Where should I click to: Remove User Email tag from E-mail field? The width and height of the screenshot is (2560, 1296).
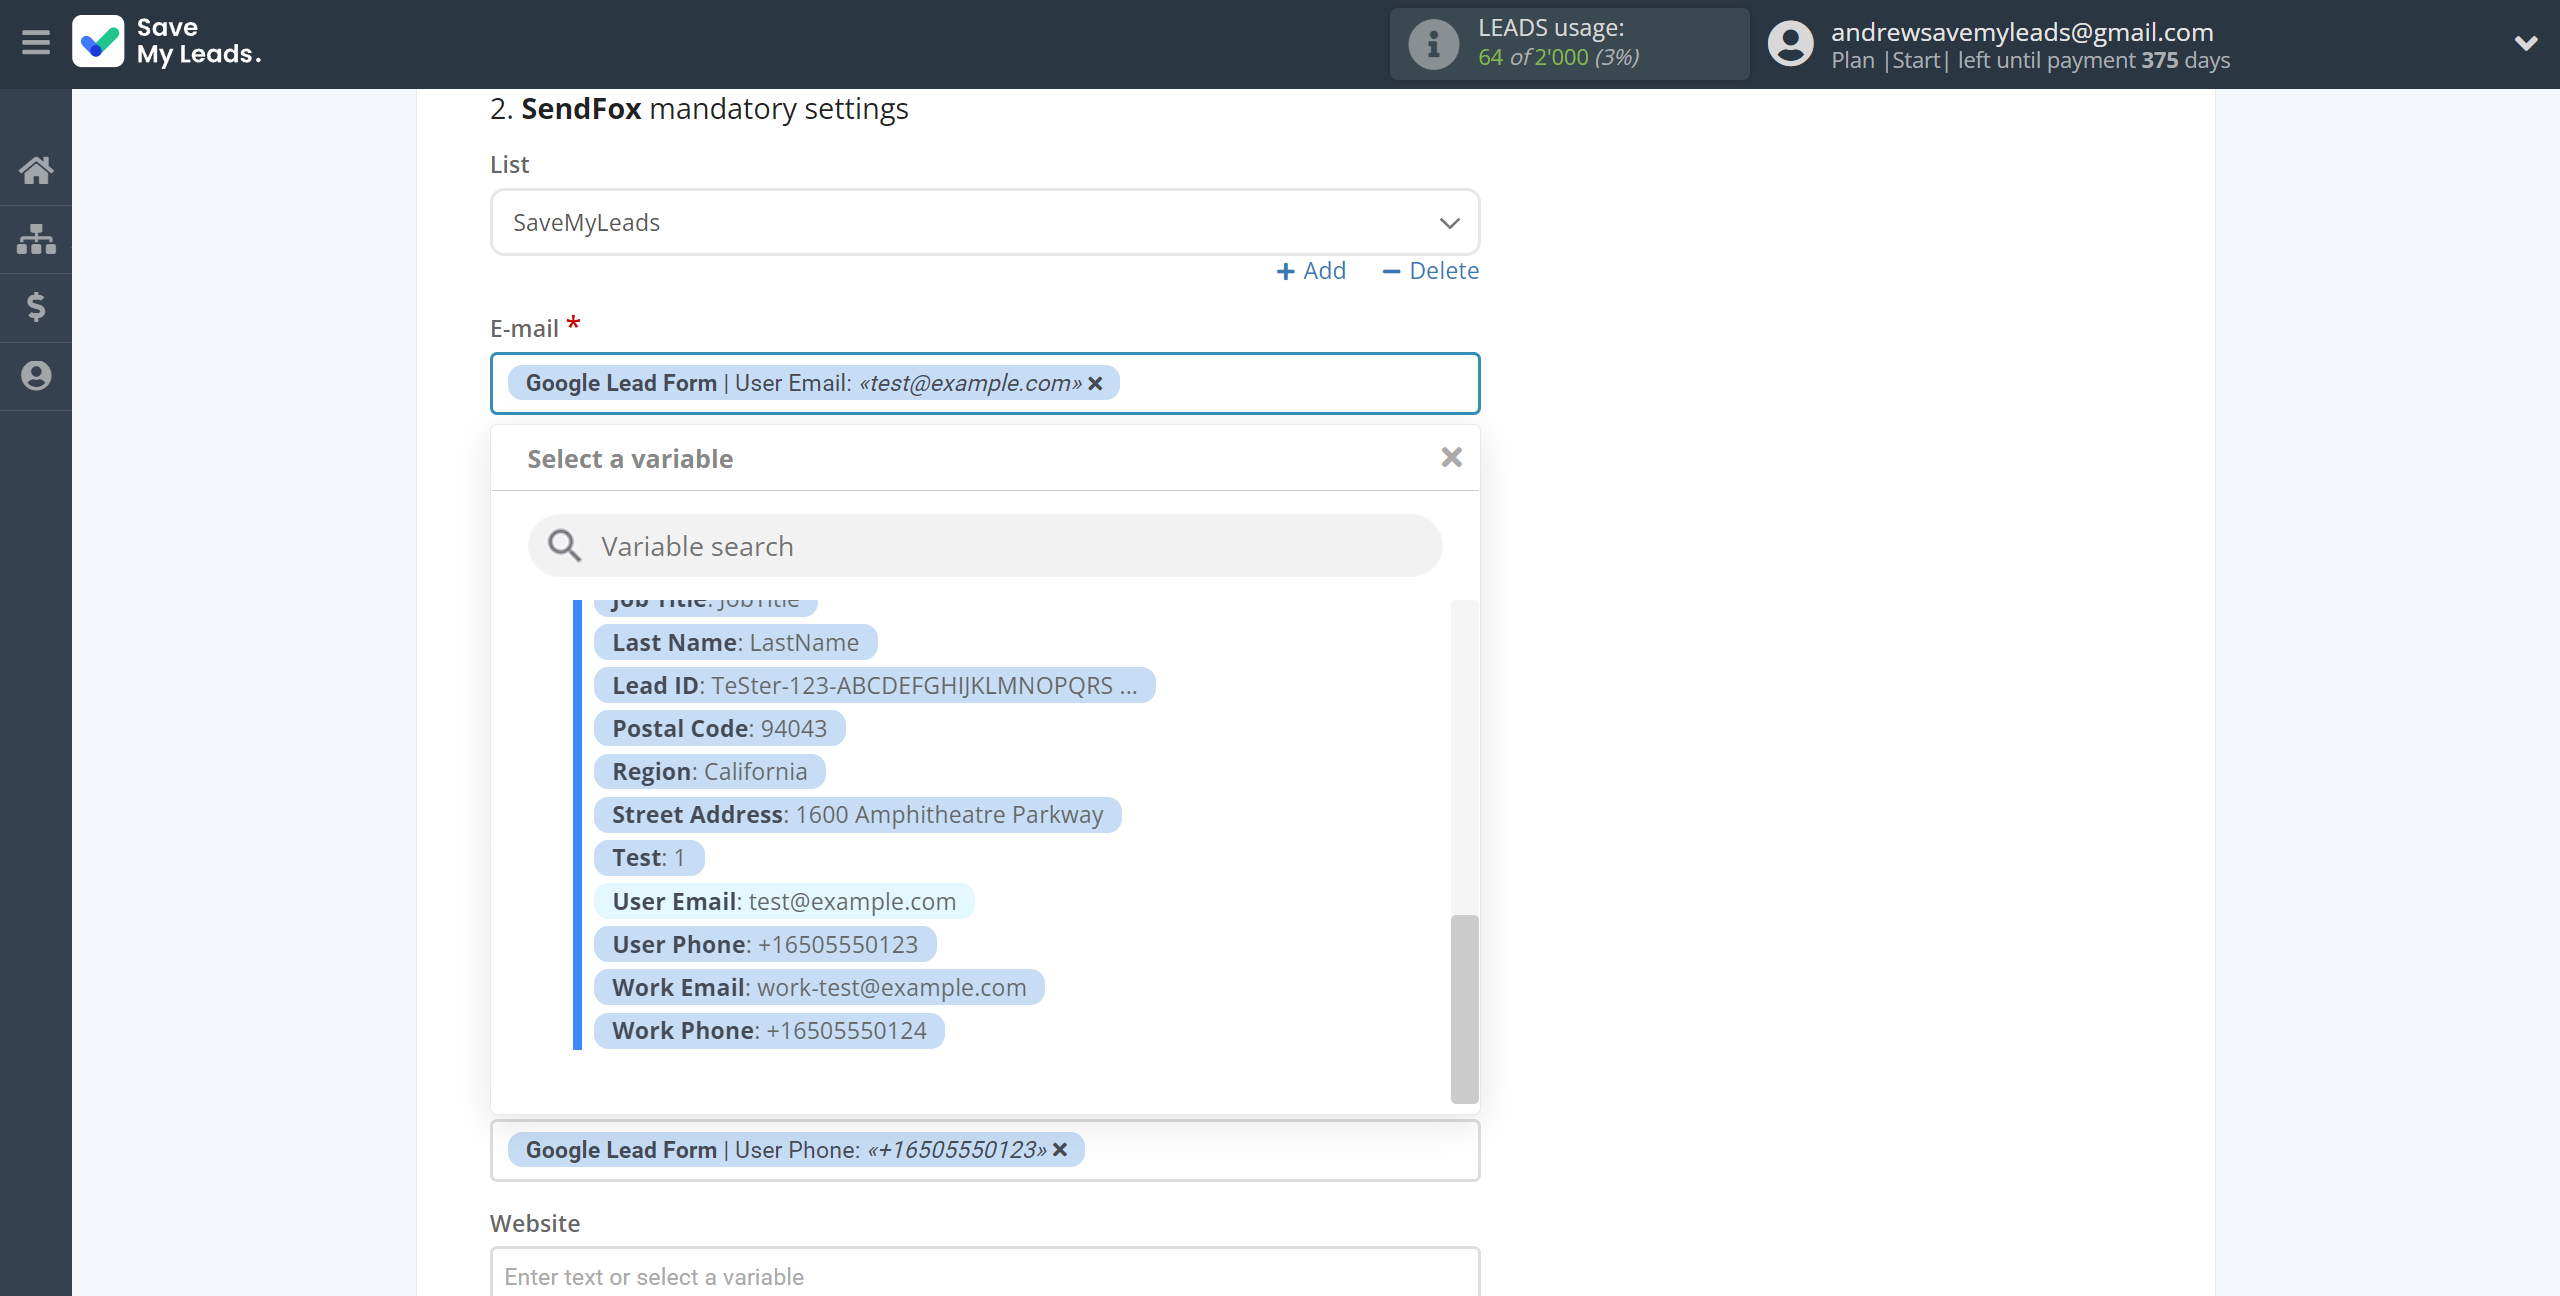tap(1096, 383)
